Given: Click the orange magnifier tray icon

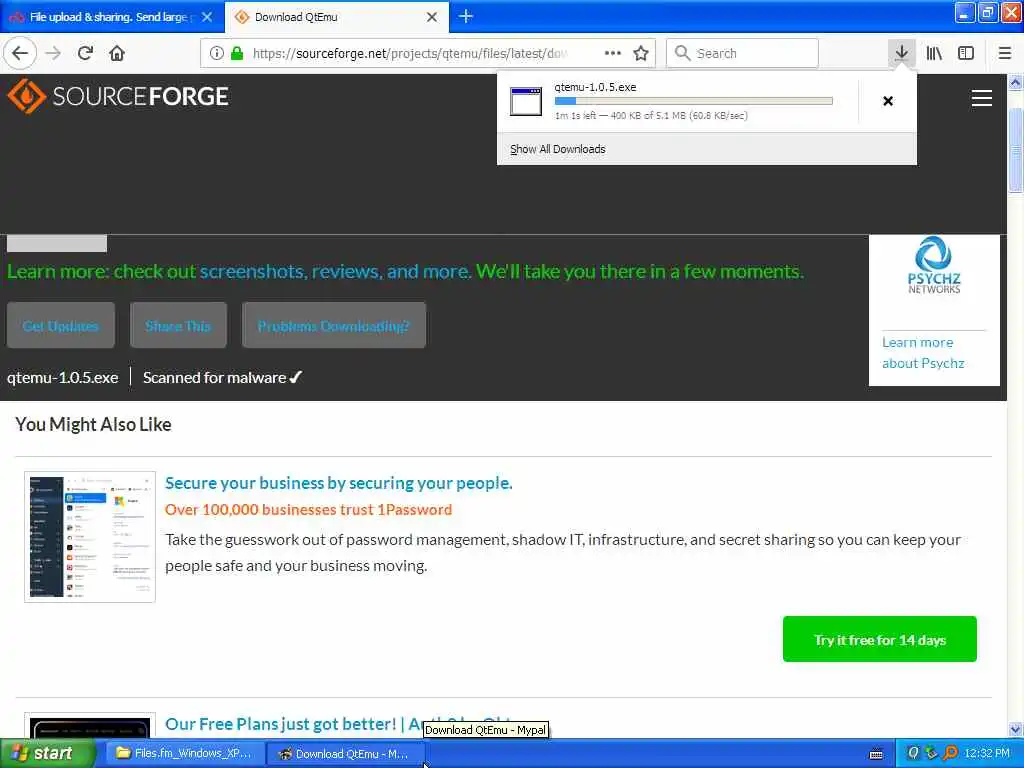Looking at the screenshot, I should tap(951, 753).
